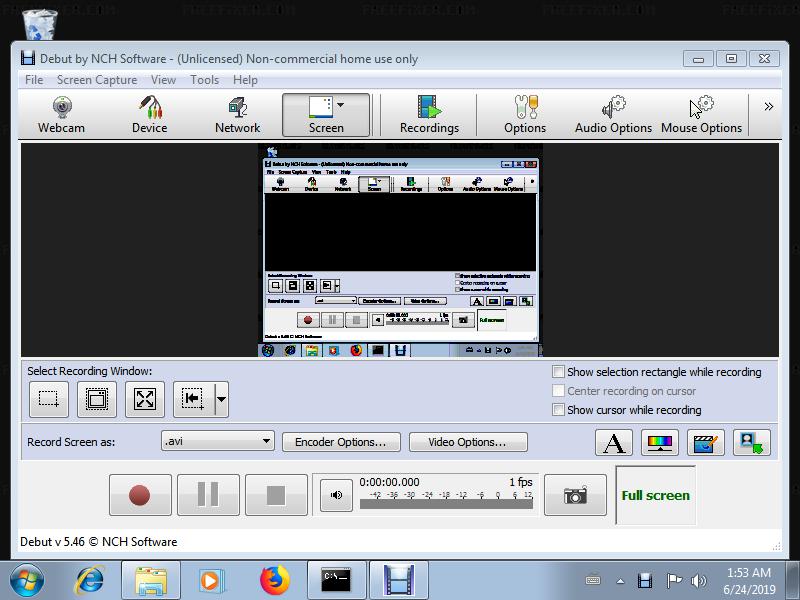Screen dimensions: 800x600
Task: Toggle Show cursor while recording checkbox
Action: (559, 410)
